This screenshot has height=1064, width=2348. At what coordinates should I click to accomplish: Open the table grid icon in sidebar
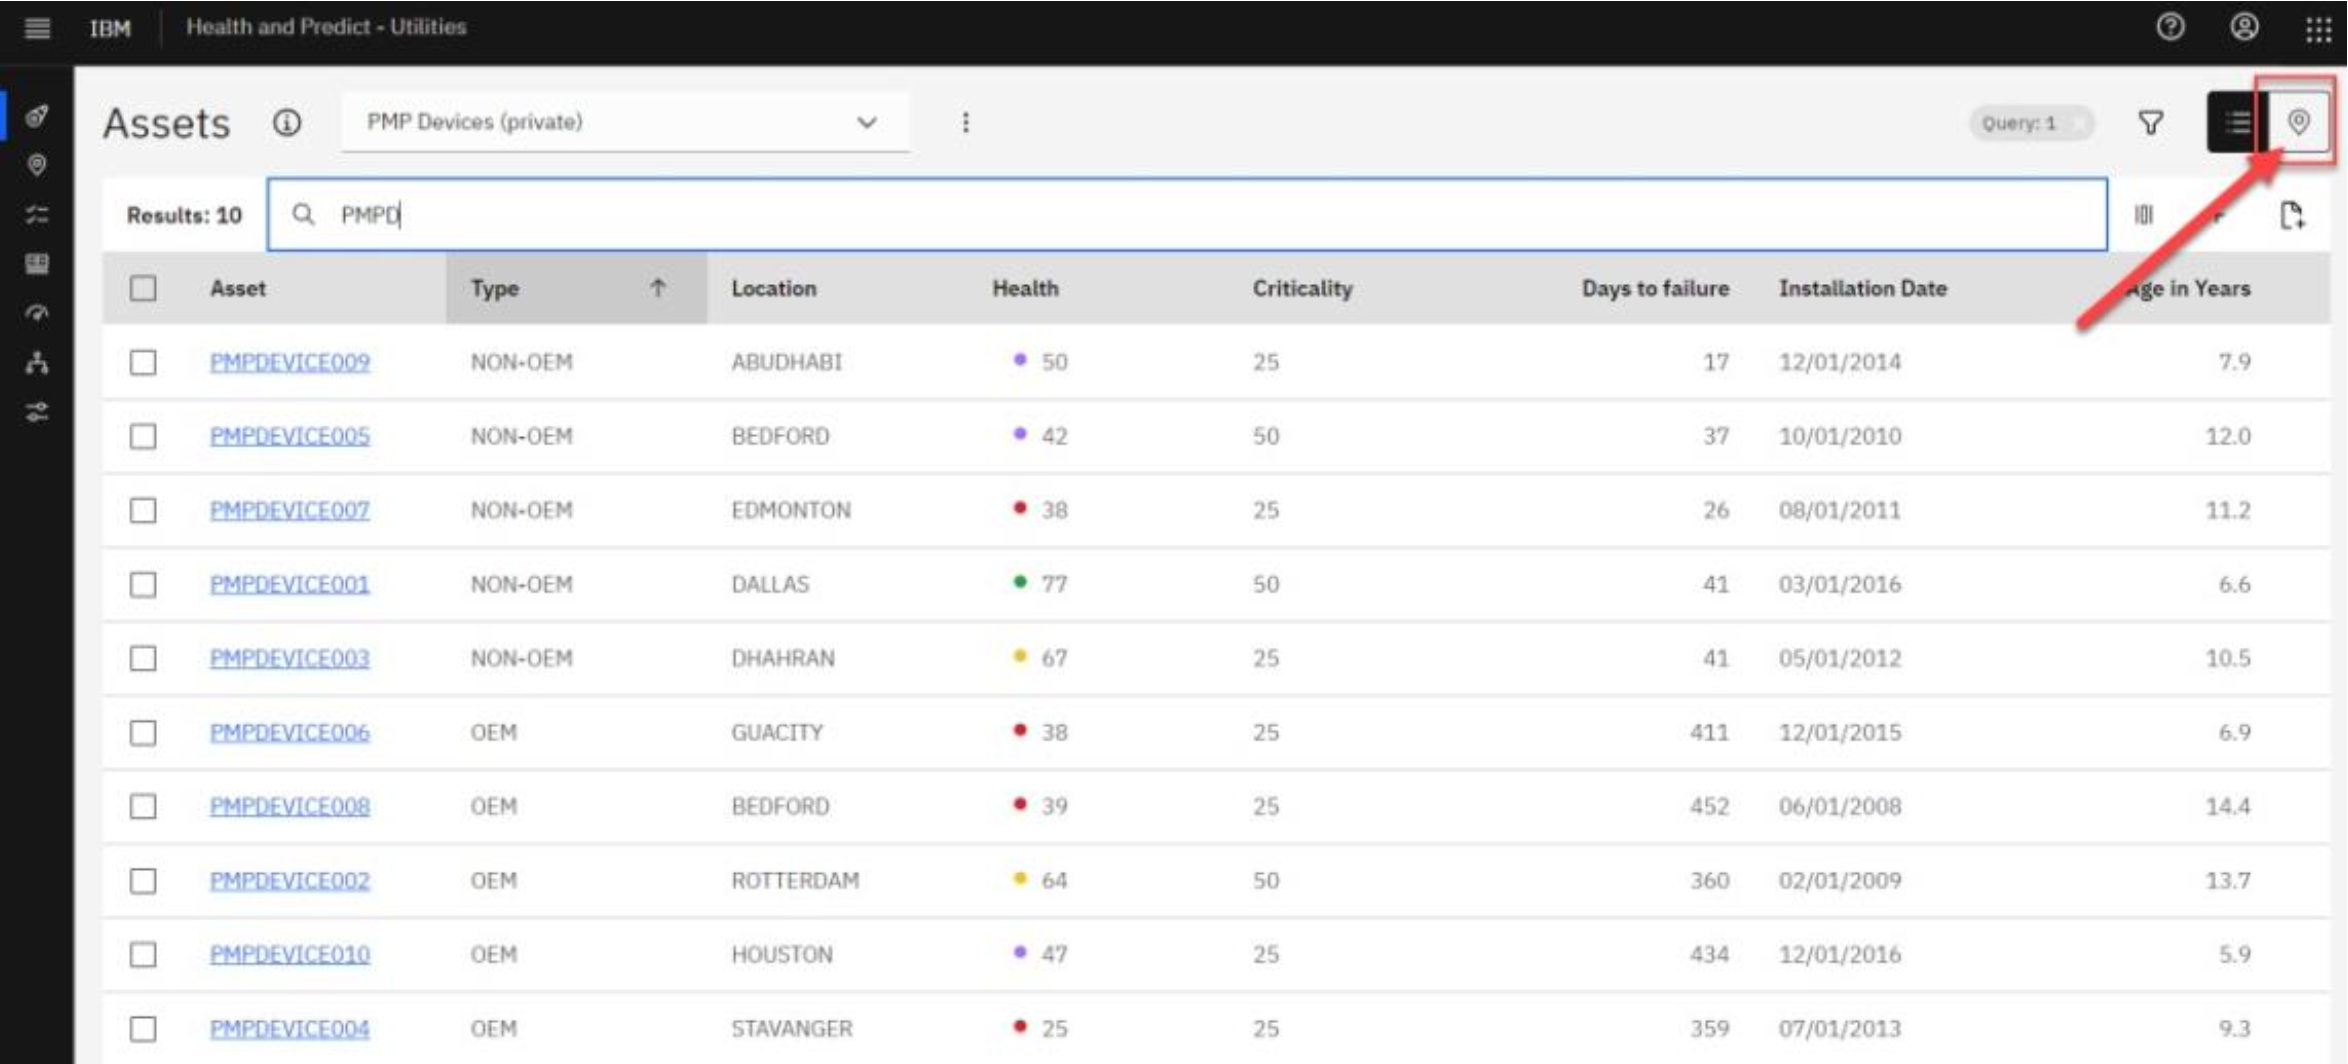[x=37, y=263]
